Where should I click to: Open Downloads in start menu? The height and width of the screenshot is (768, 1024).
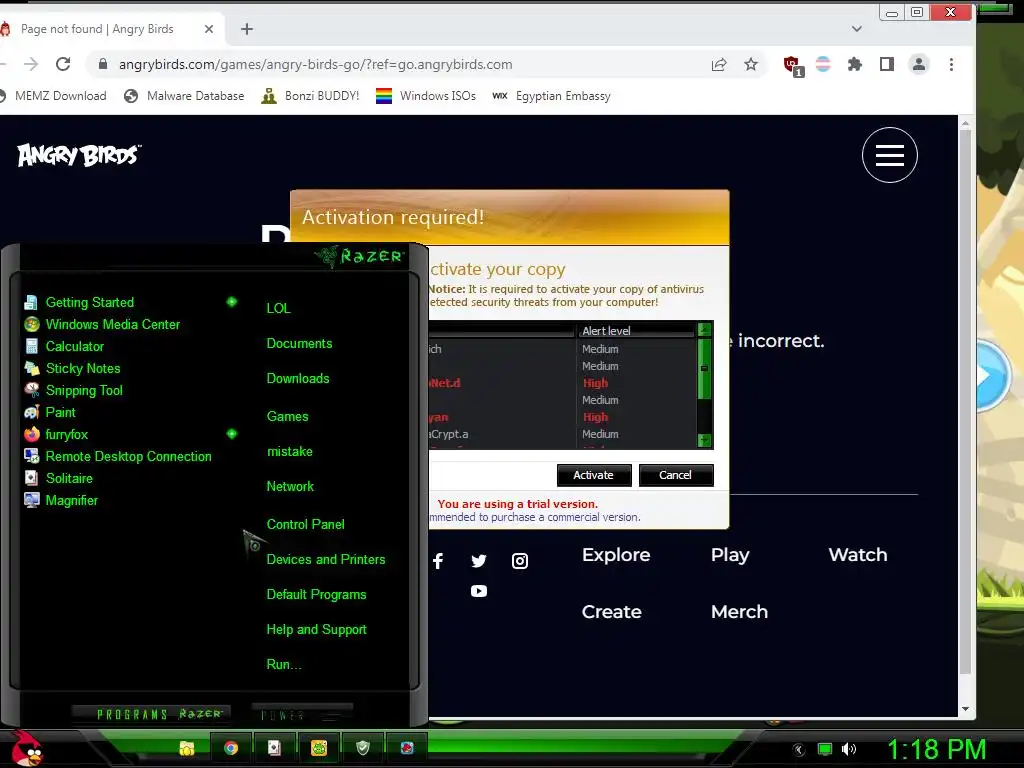[x=298, y=379]
